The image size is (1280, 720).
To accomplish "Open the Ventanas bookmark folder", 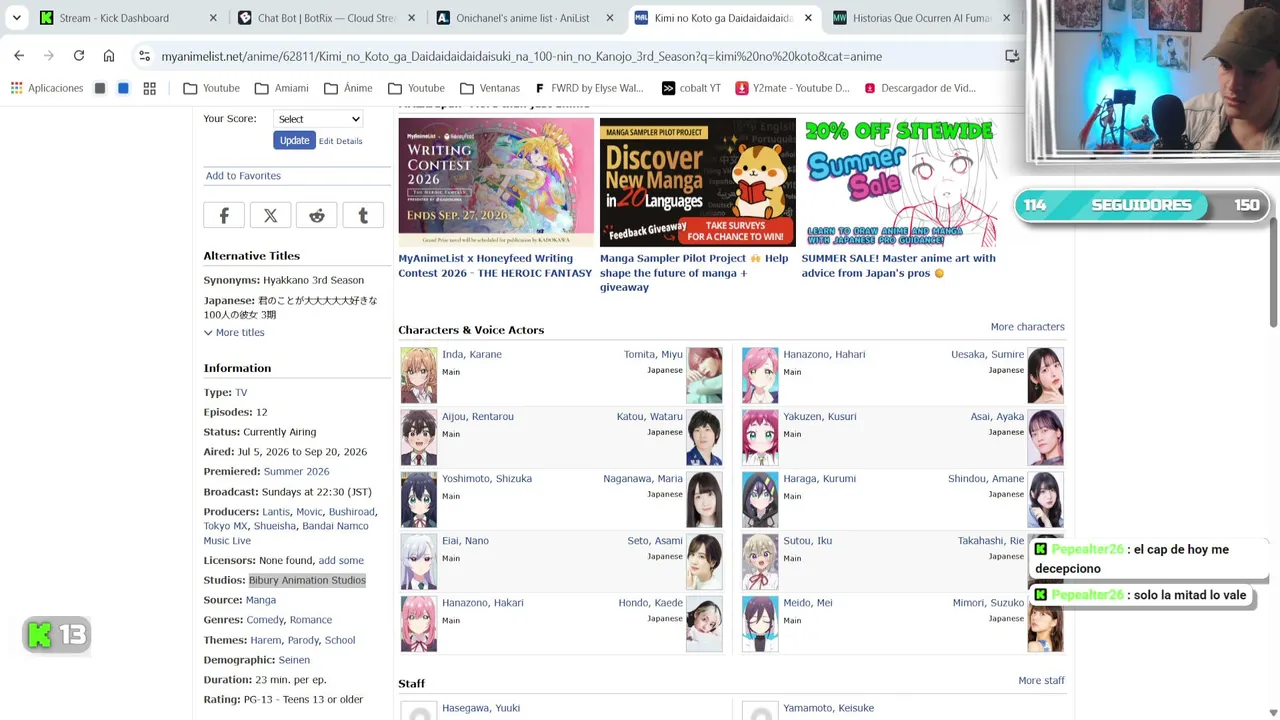I will point(489,88).
